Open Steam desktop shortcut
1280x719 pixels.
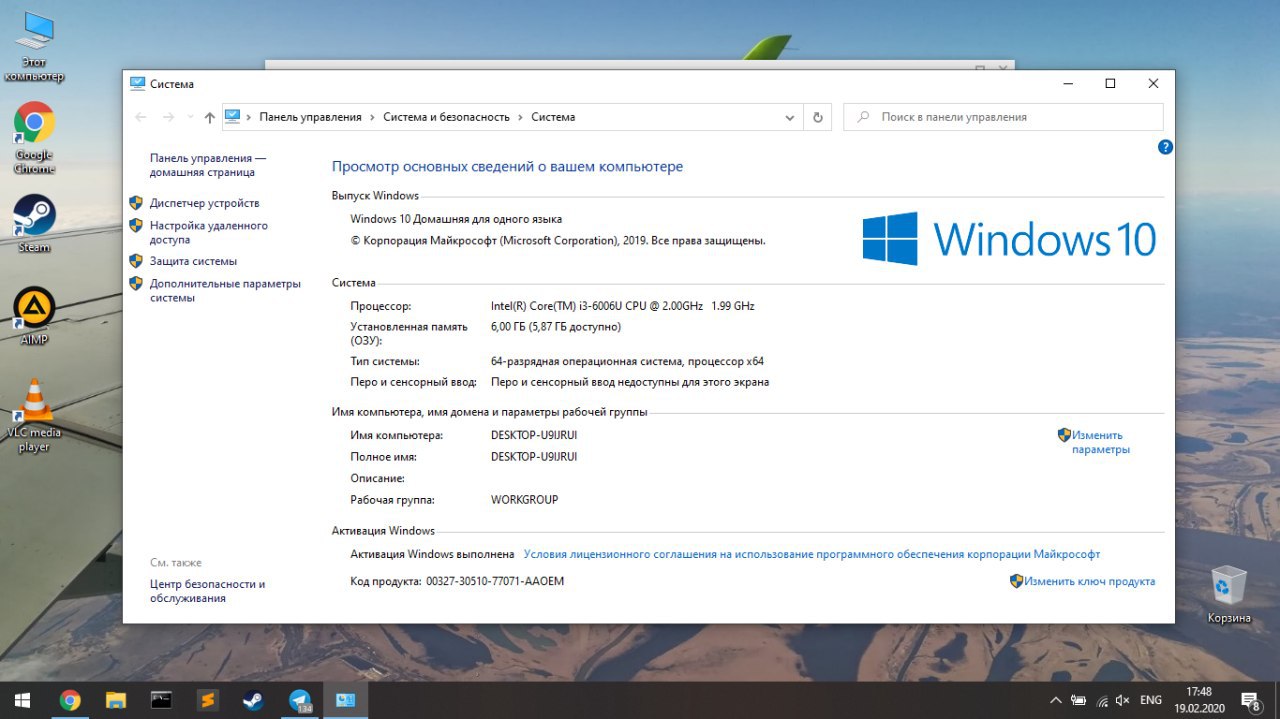pyautogui.click(x=34, y=223)
